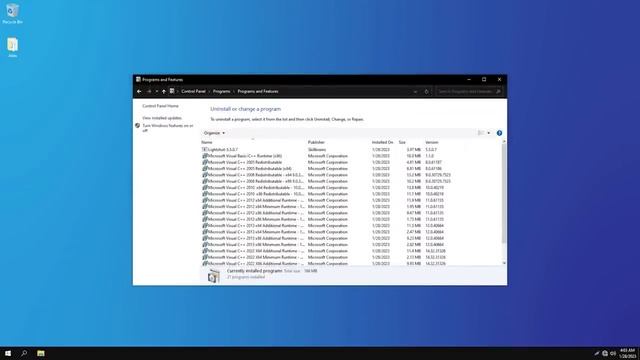Click the search magnifier icon

point(498,91)
